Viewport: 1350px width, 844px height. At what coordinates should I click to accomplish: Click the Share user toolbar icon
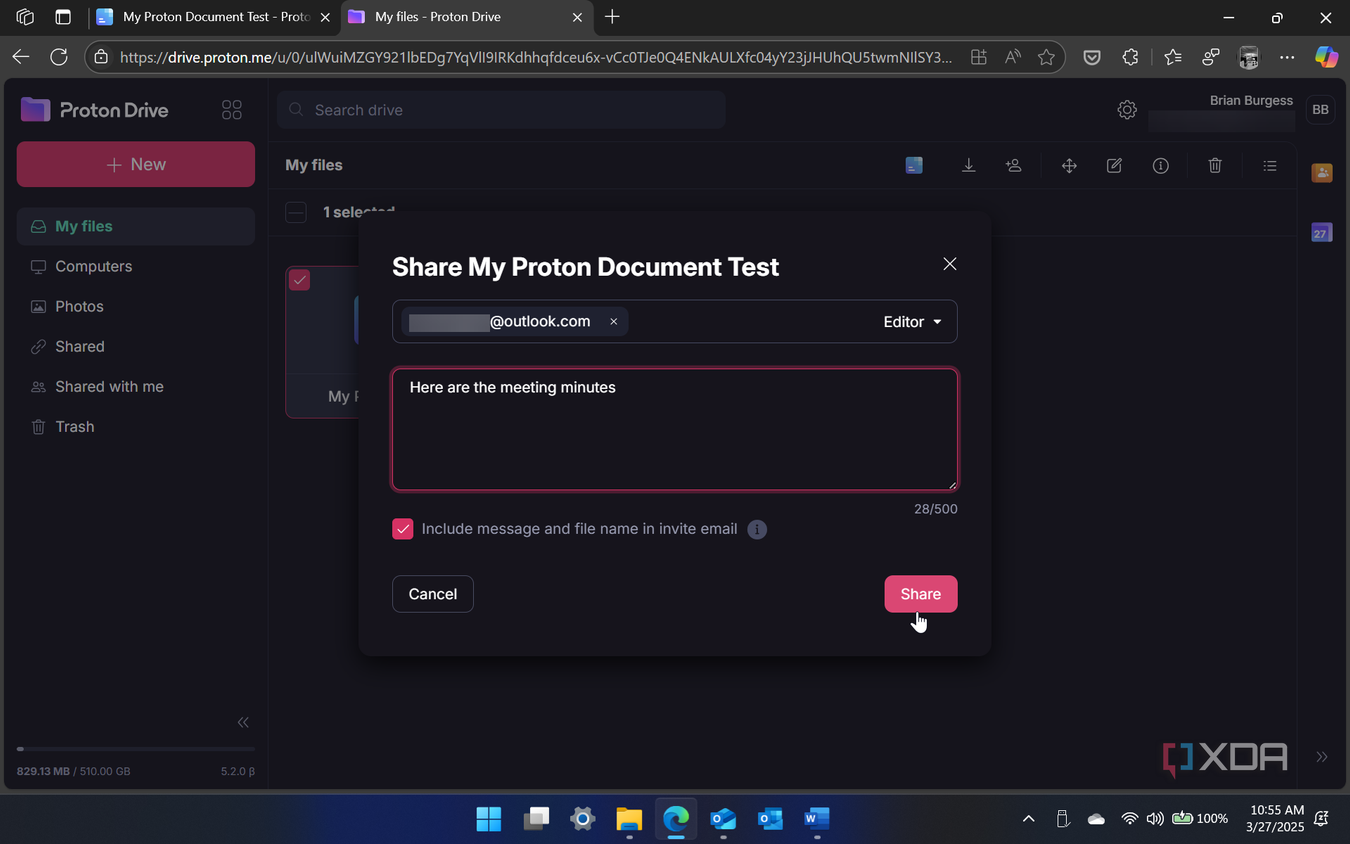click(x=1014, y=166)
